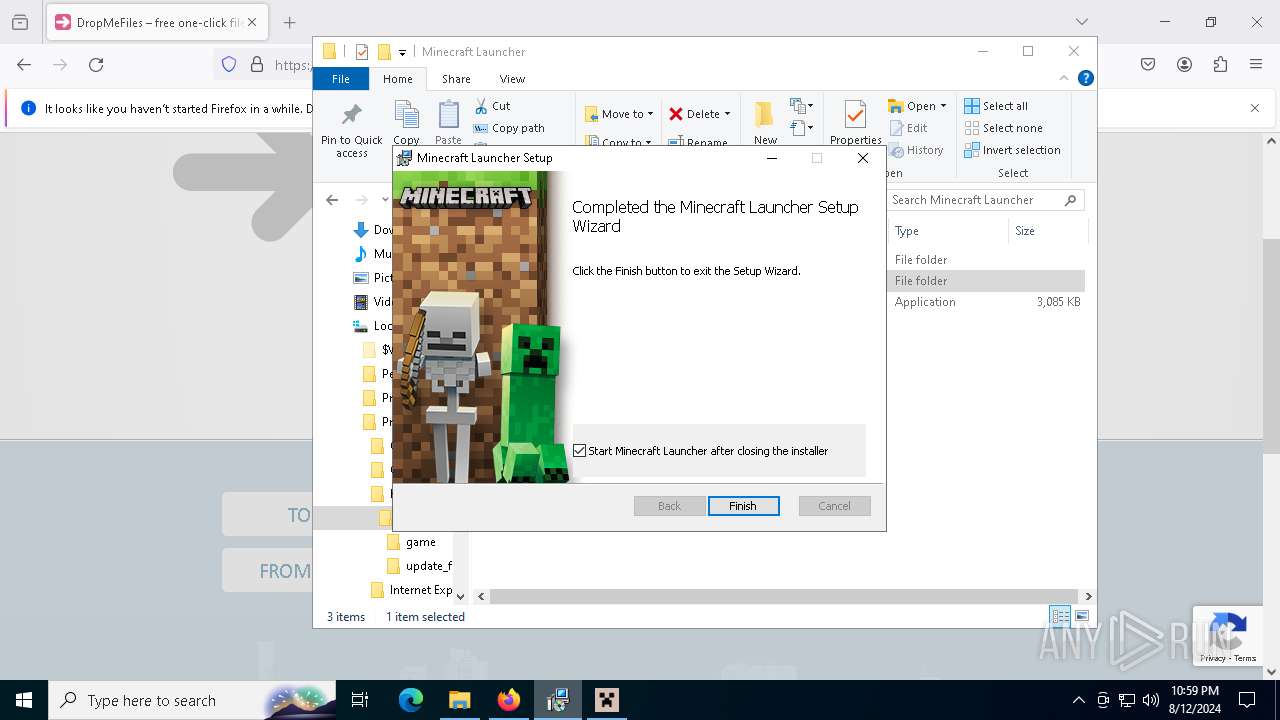This screenshot has width=1280, height=720.
Task: Click the red Delete icon
Action: coord(676,114)
